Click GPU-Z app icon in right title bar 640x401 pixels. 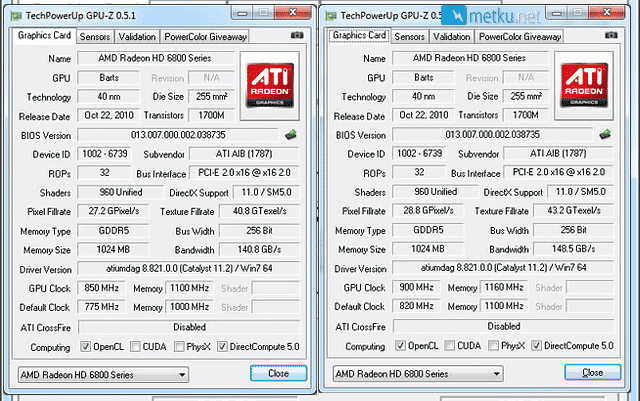tap(331, 16)
